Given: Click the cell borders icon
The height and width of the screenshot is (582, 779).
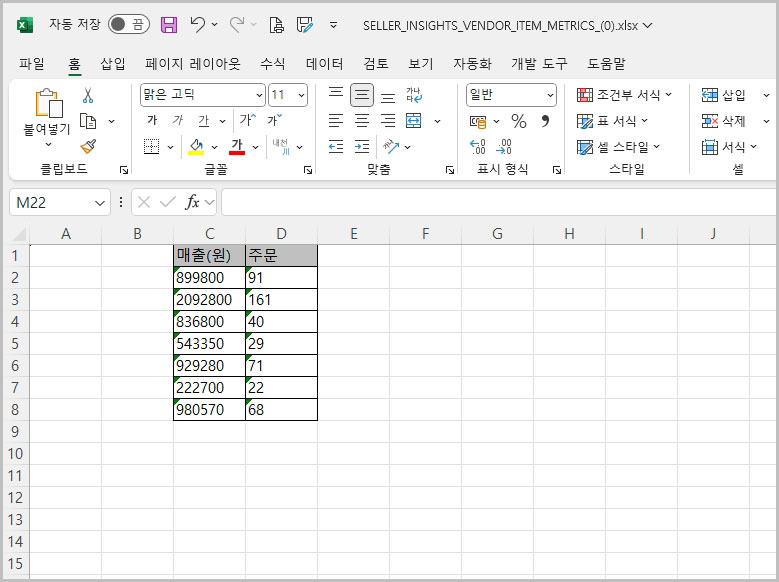Looking at the screenshot, I should click(x=152, y=147).
